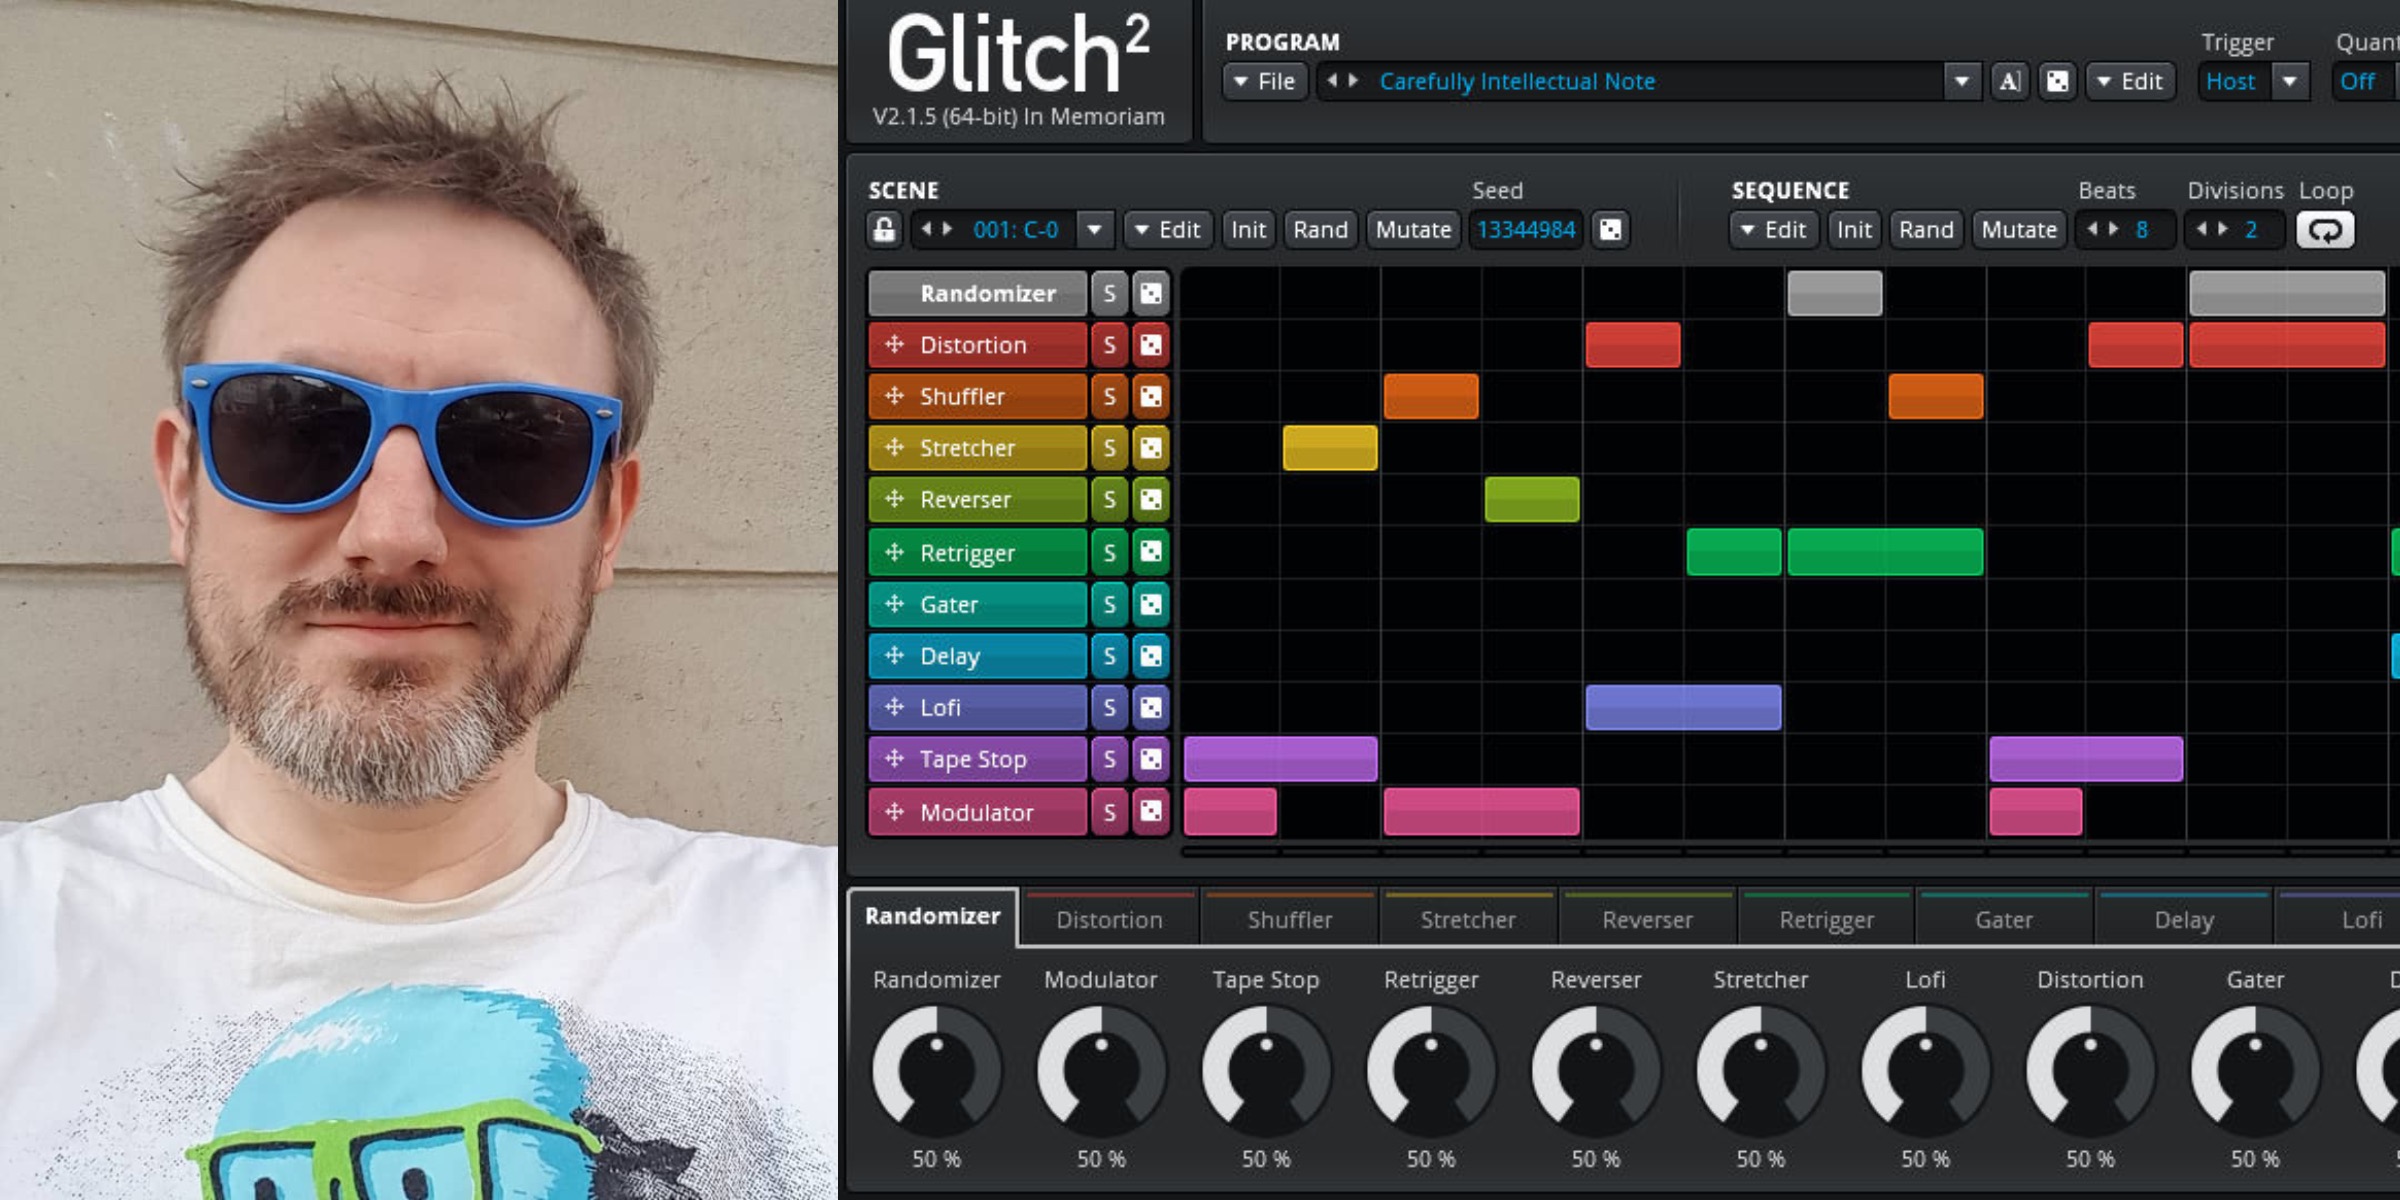Click the program randomize dice icon

coord(2057,81)
